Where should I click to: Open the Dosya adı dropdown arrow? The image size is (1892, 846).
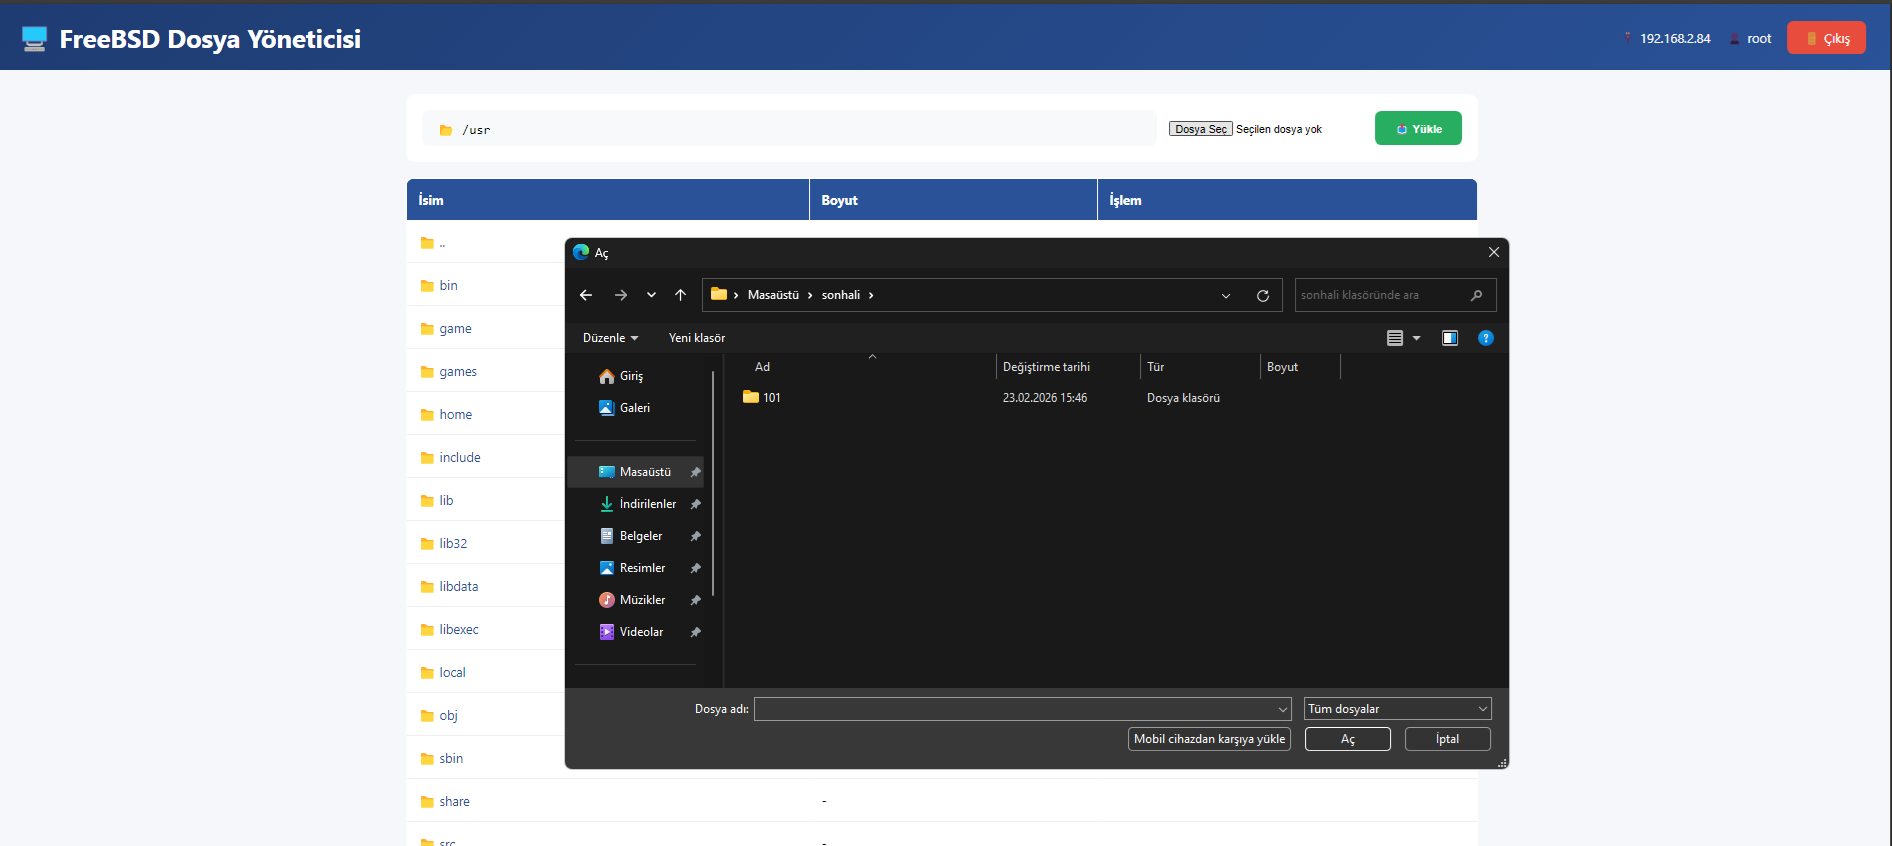1283,709
